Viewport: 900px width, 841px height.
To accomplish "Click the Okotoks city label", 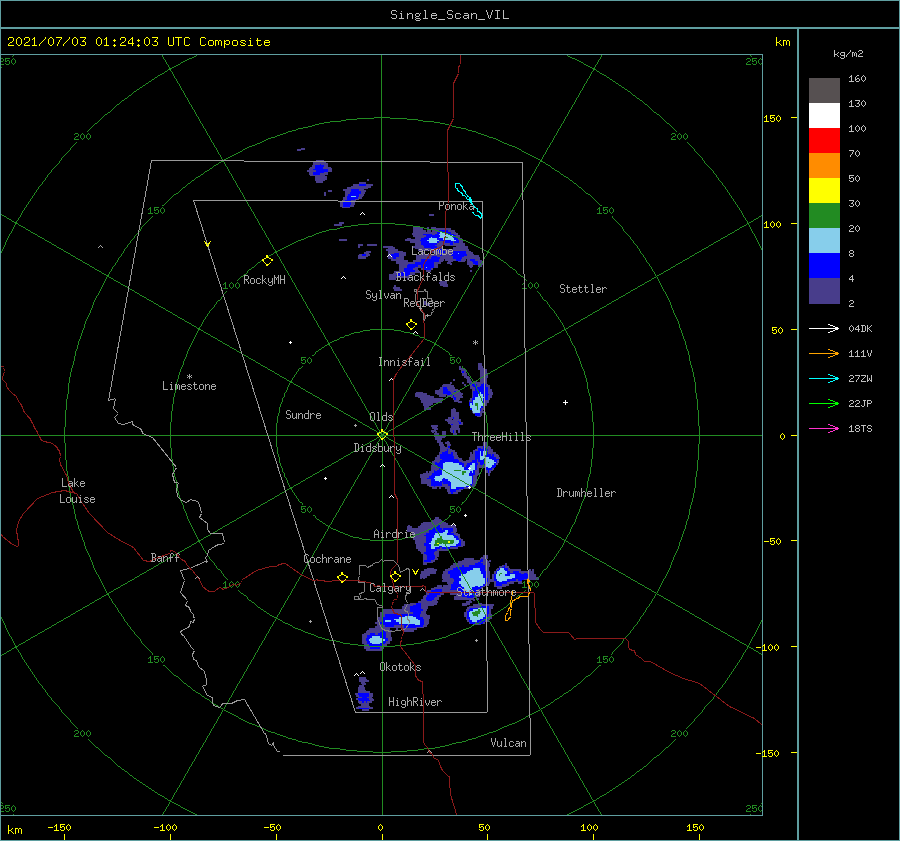I will click(x=400, y=667).
